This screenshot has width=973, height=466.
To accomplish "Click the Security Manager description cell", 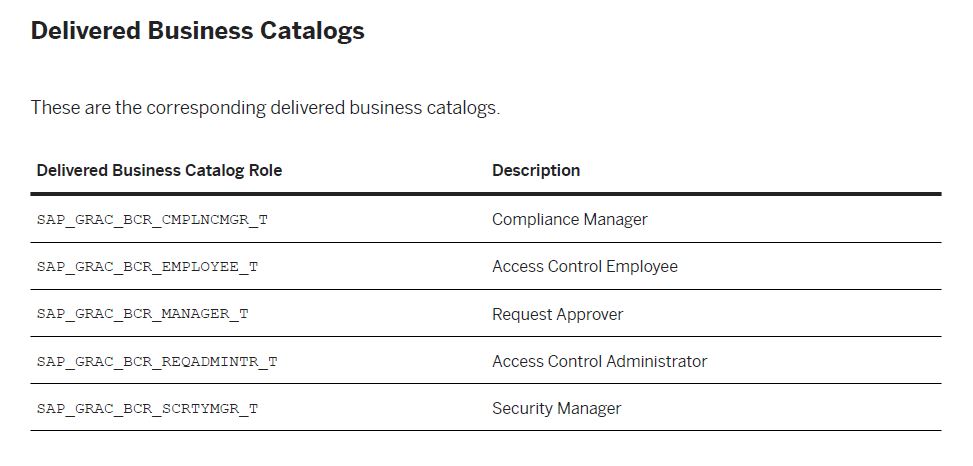I will 557,409.
